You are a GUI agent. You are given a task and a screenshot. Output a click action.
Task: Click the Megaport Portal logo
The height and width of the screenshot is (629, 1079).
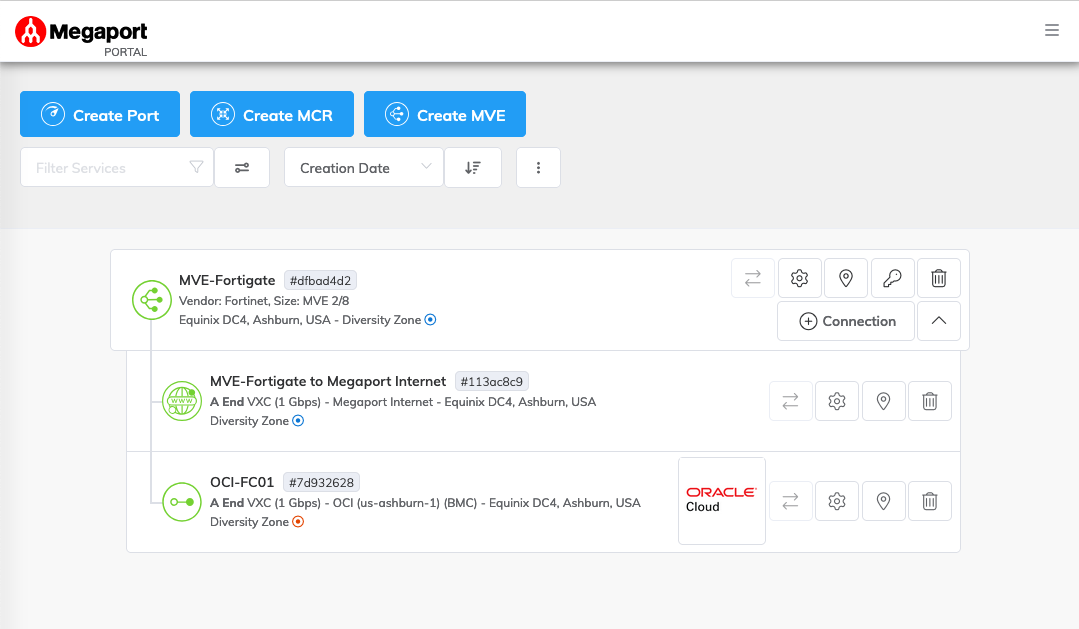click(x=81, y=36)
